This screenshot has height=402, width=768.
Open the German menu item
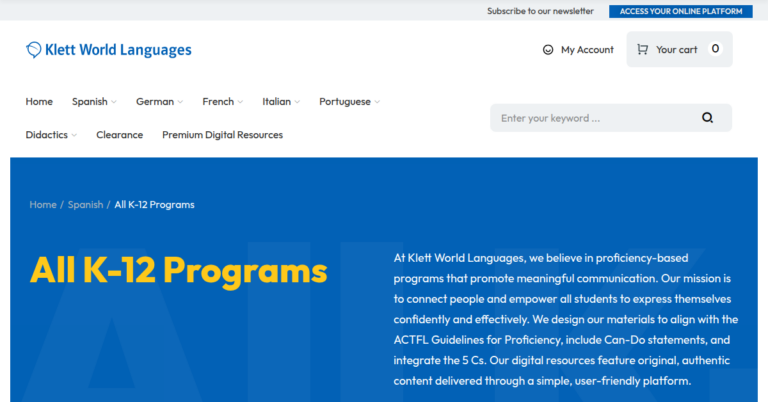coord(155,101)
